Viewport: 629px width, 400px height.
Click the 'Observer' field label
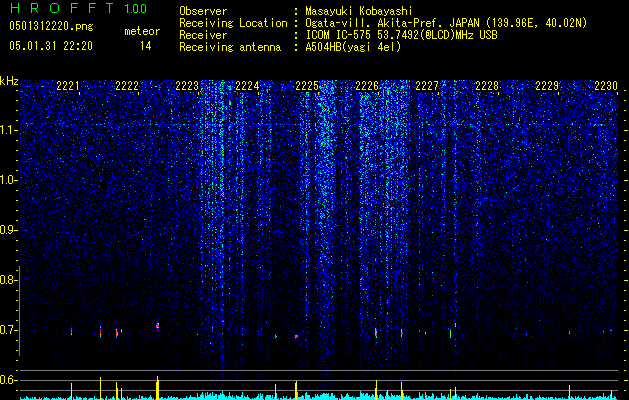203,11
